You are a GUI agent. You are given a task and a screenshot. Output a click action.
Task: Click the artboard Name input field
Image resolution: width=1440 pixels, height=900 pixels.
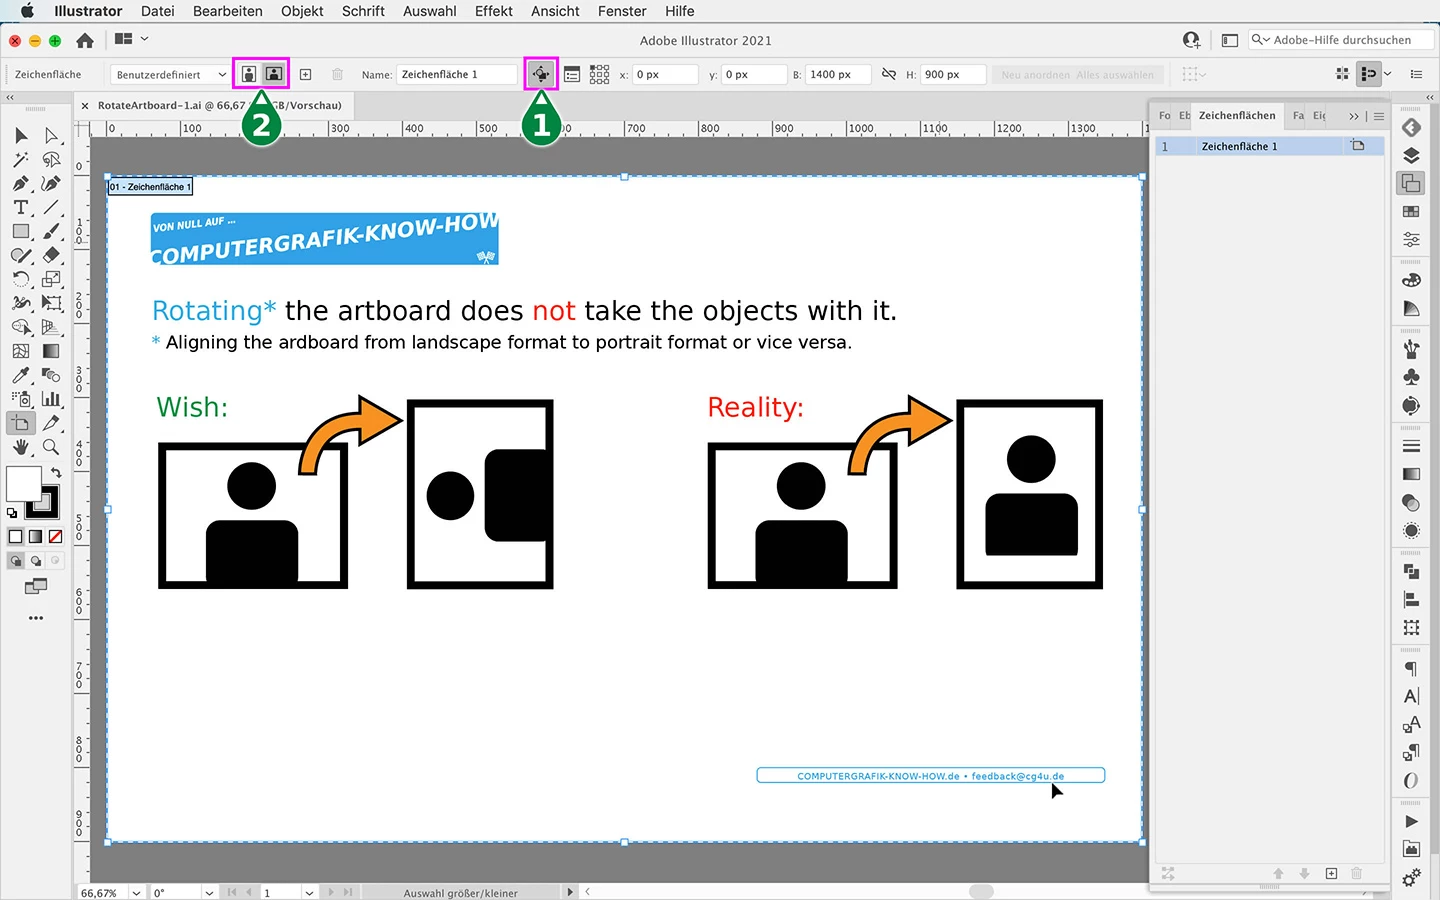pyautogui.click(x=457, y=75)
